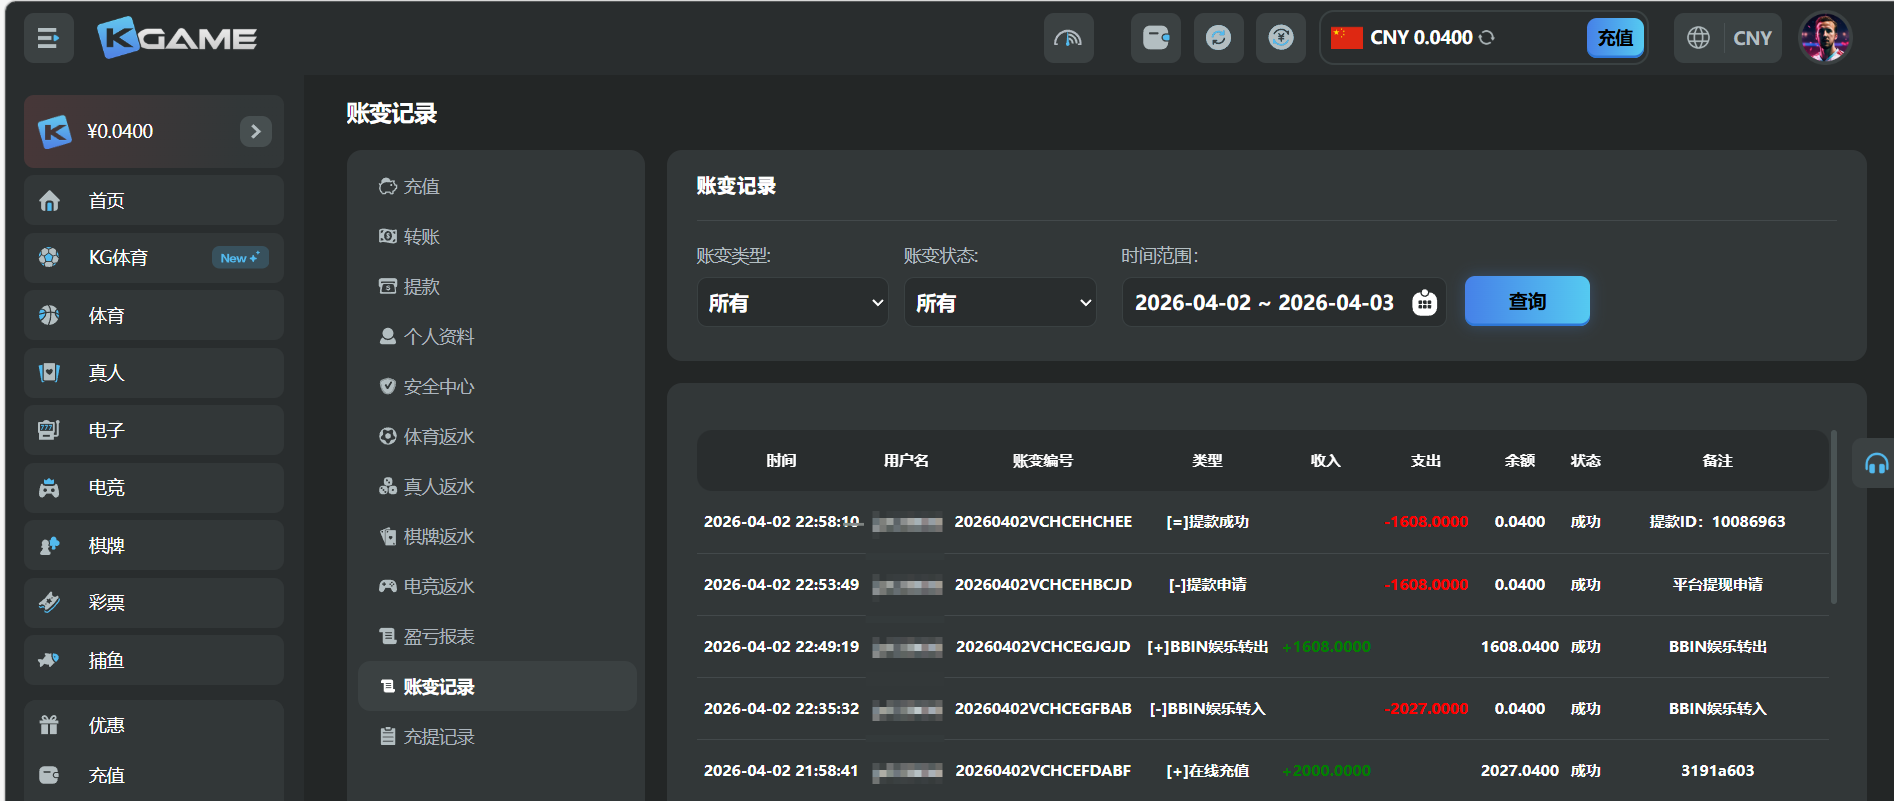Screen dimensions: 1894x801
Task: Click 提款ID: 10086963 remark
Action: (x=1717, y=522)
